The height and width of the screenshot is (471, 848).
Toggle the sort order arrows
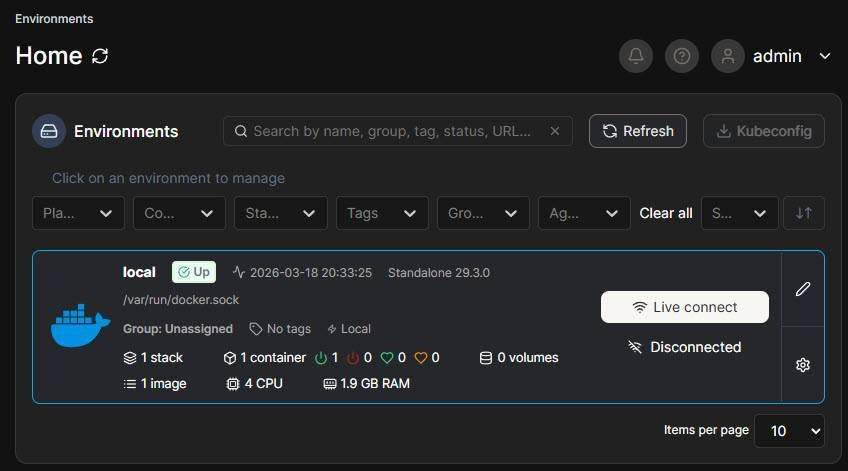click(804, 213)
